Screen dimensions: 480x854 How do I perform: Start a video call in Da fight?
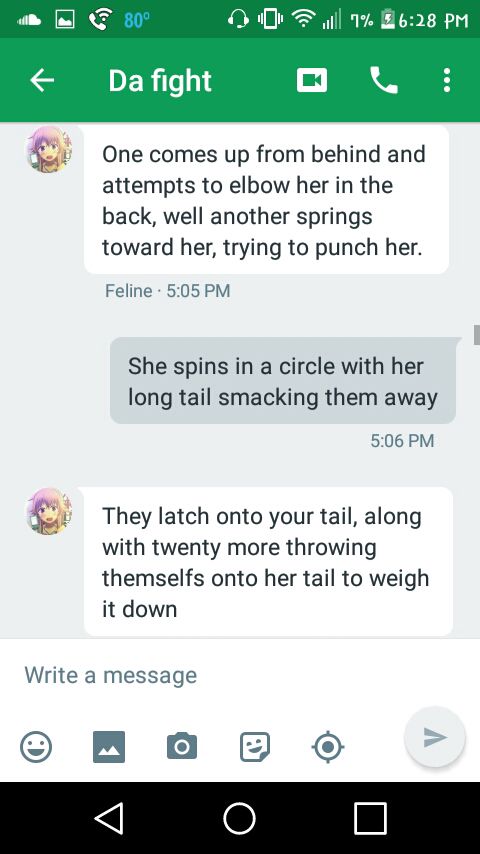[x=312, y=81]
